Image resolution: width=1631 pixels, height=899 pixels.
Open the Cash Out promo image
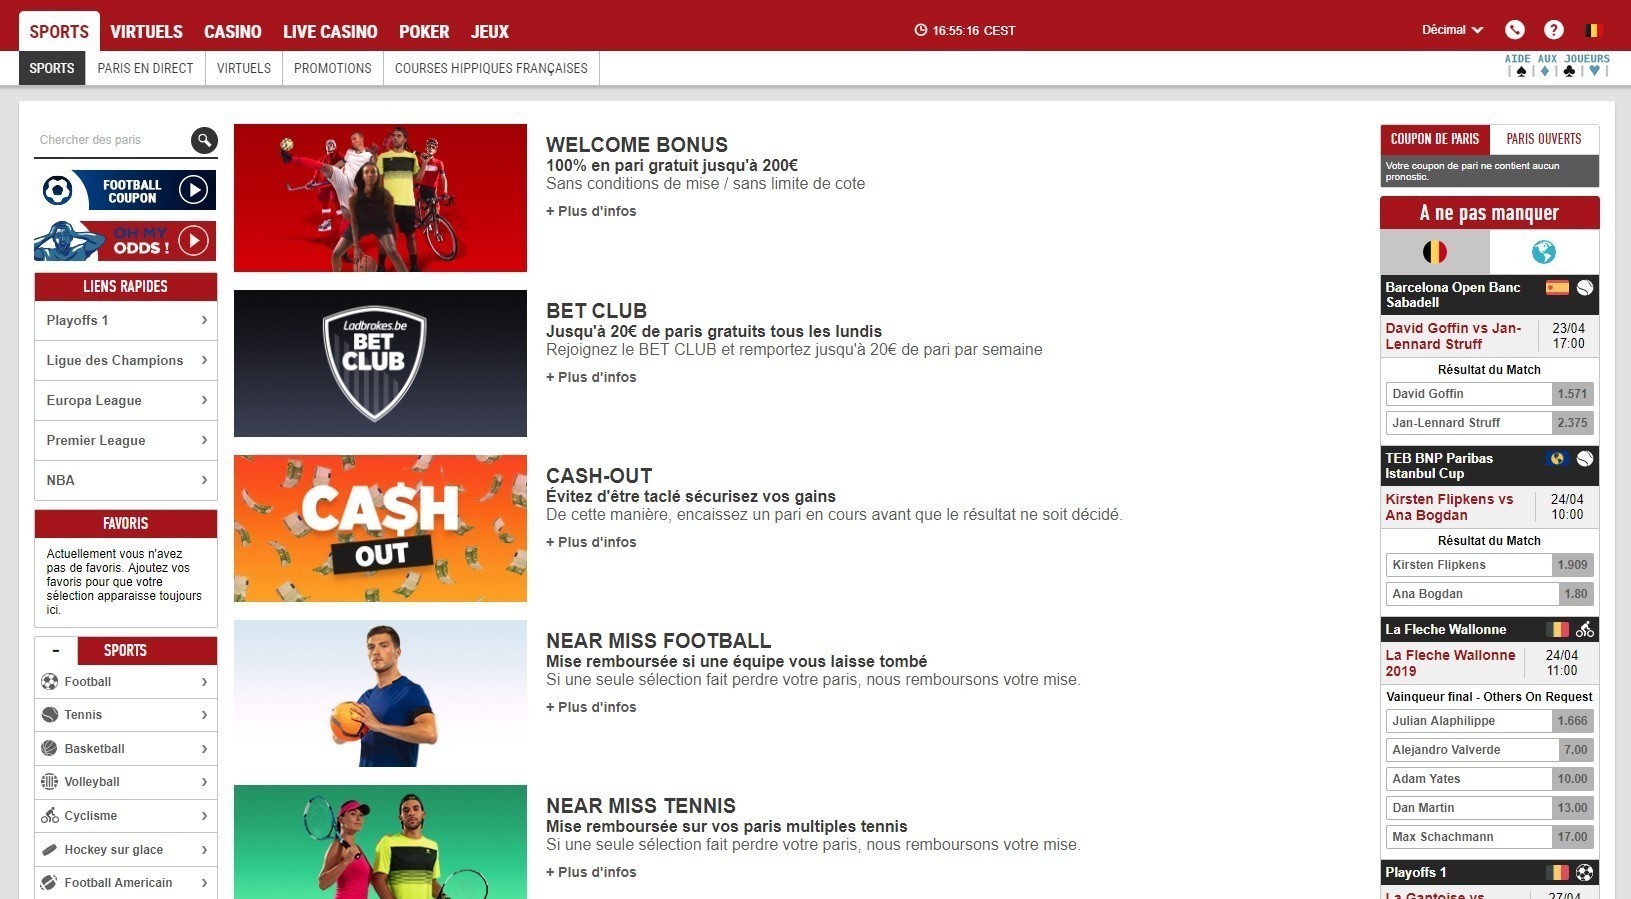coord(380,528)
